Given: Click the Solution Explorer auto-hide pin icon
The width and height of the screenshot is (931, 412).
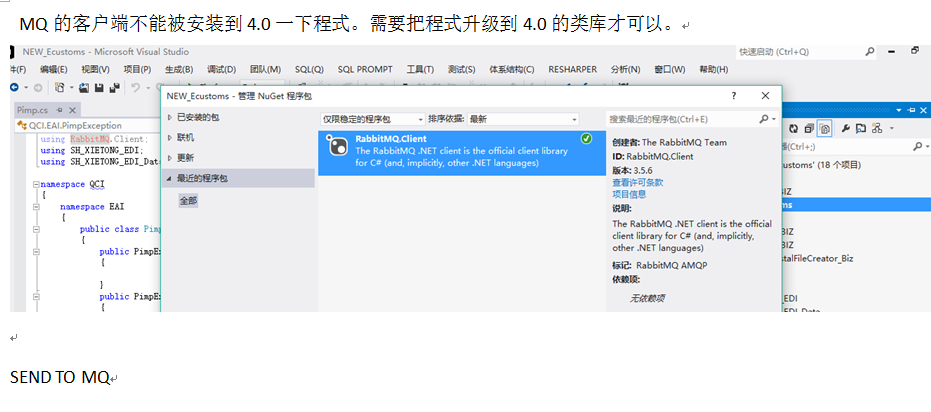Looking at the screenshot, I should coord(911,110).
